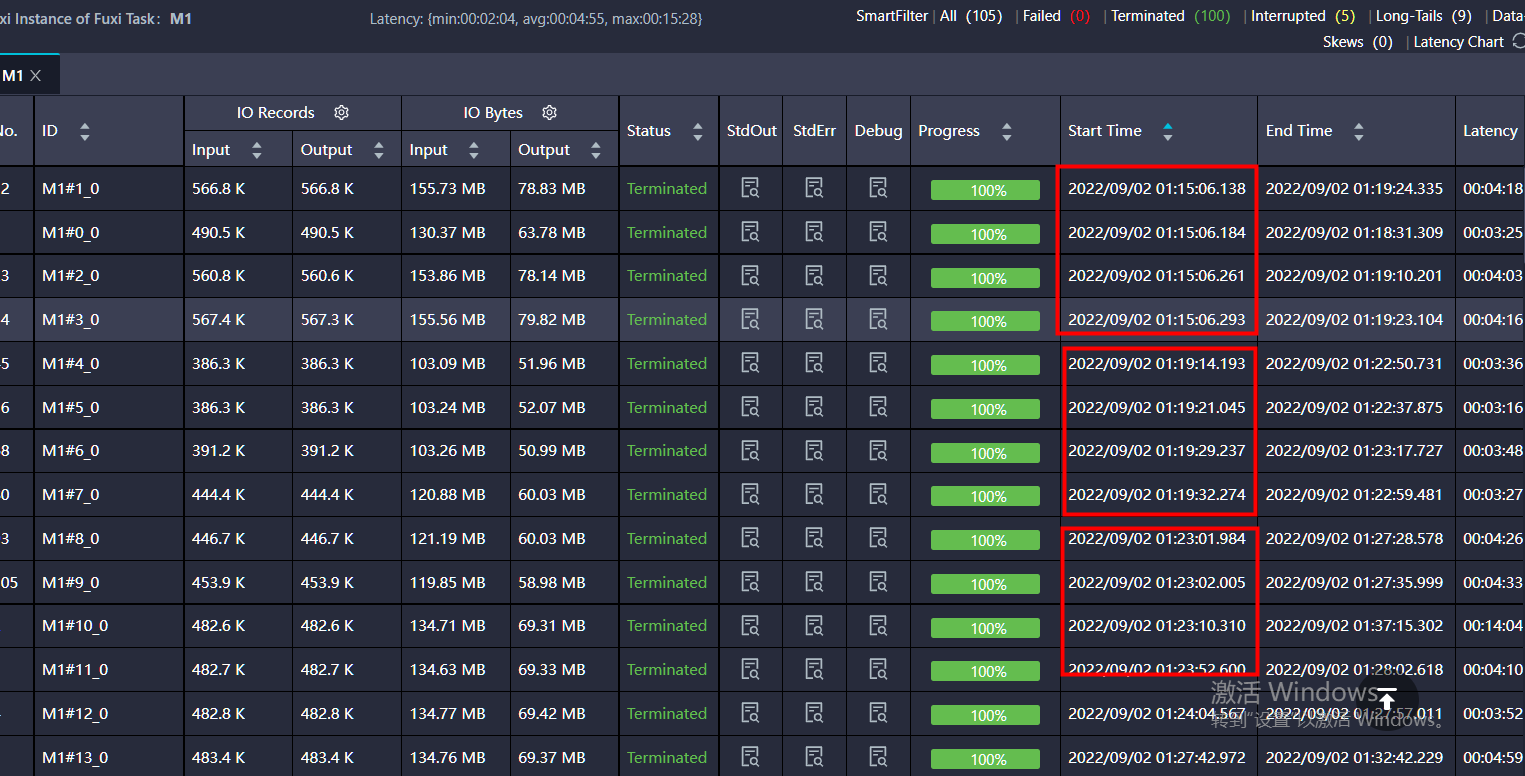
Task: Click the 444.4 K output cell
Action: click(327, 494)
